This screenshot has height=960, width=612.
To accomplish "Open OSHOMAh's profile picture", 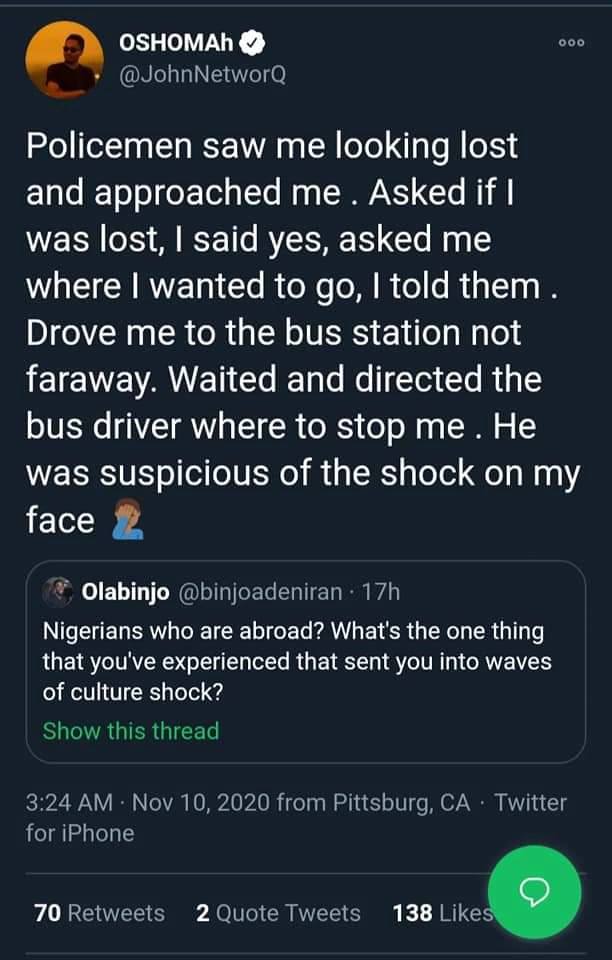I will point(64,61).
